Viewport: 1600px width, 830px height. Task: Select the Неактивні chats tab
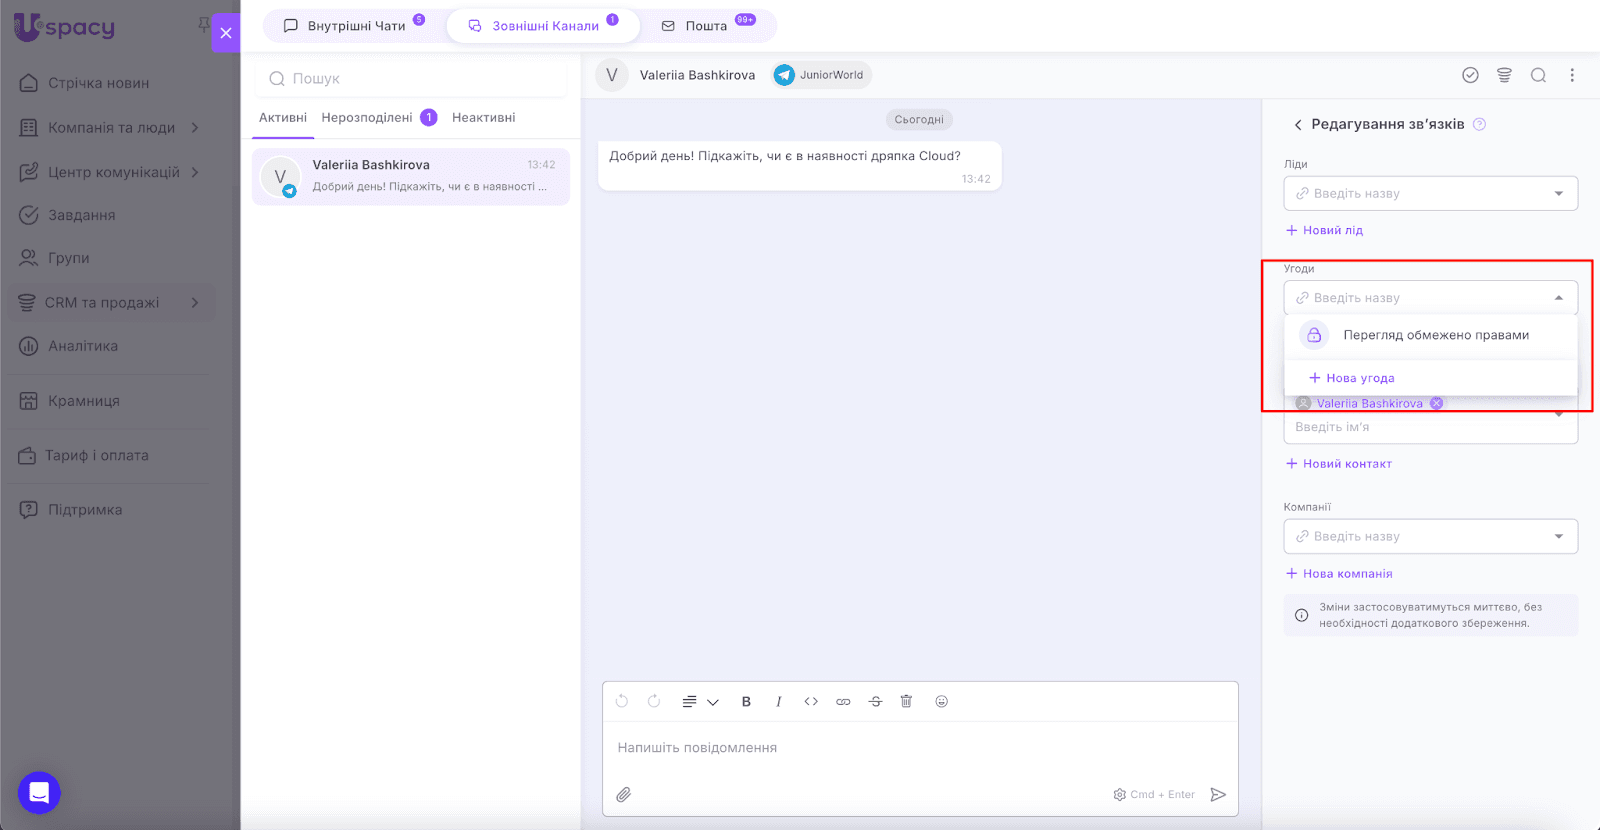[x=484, y=117]
